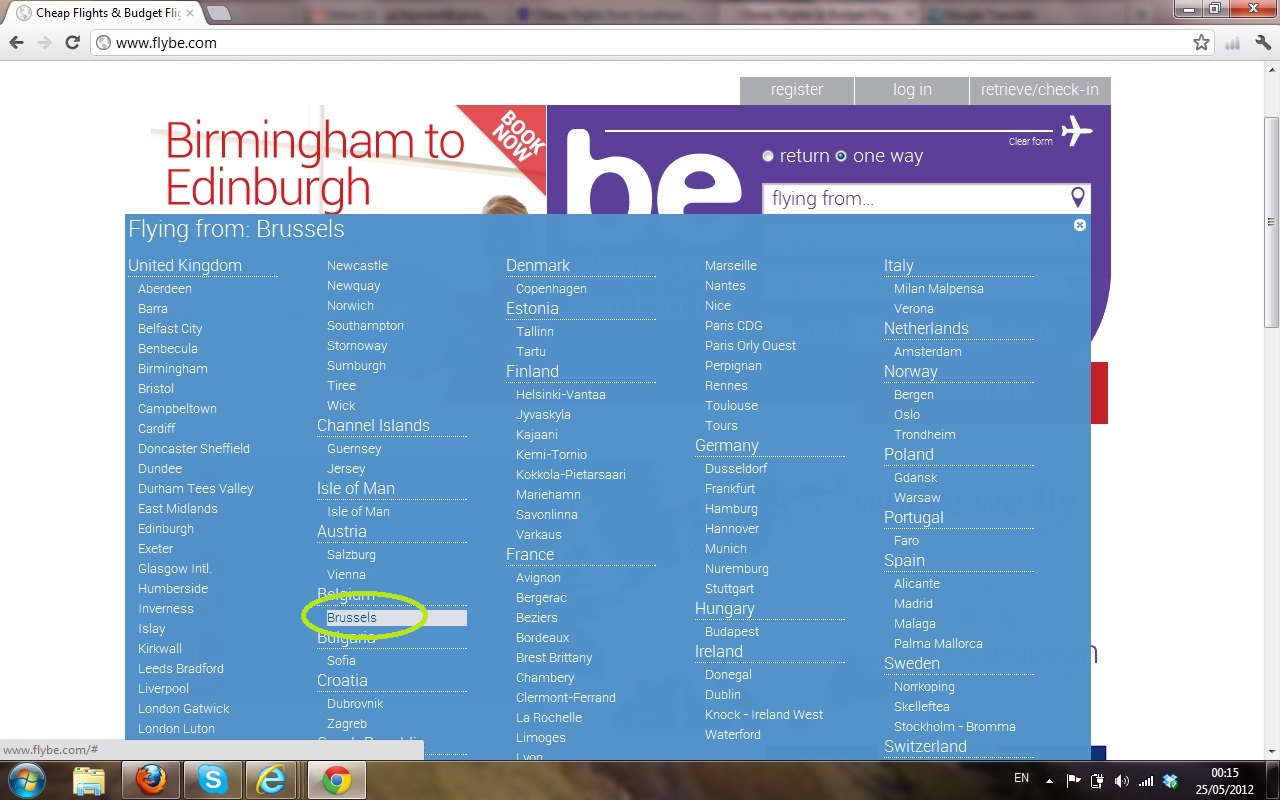The width and height of the screenshot is (1280, 800).
Task: Choose Amsterdam from the Netherlands list
Action: tap(927, 352)
